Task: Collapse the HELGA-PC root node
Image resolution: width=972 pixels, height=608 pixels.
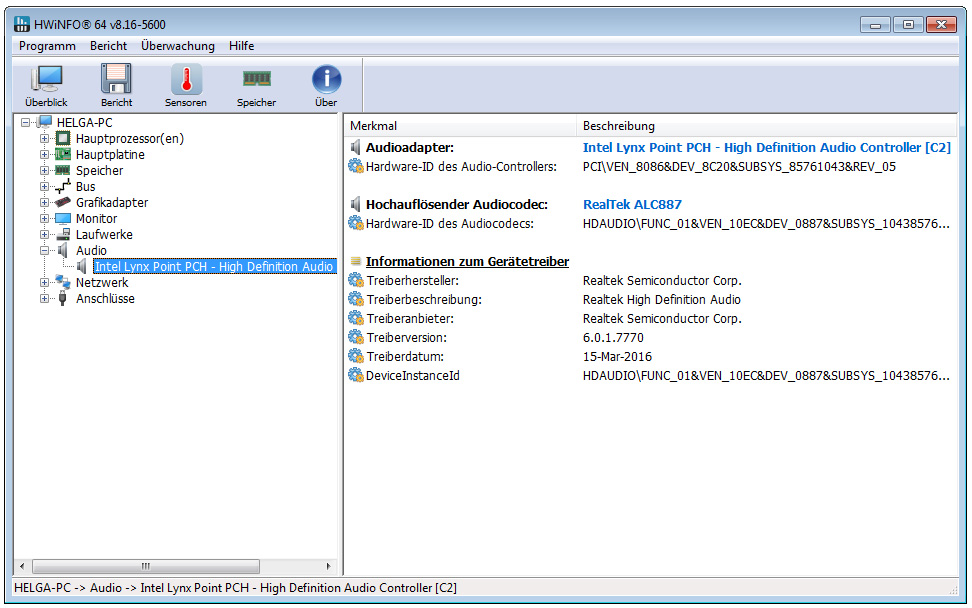Action: (x=25, y=123)
